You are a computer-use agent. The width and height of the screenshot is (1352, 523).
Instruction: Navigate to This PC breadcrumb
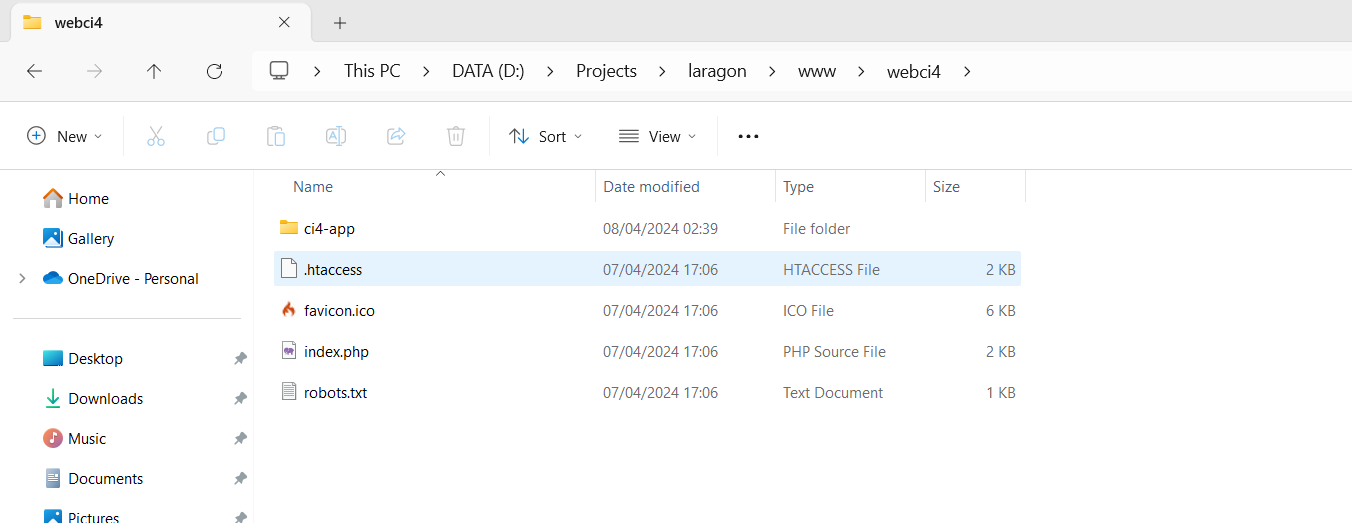(372, 71)
